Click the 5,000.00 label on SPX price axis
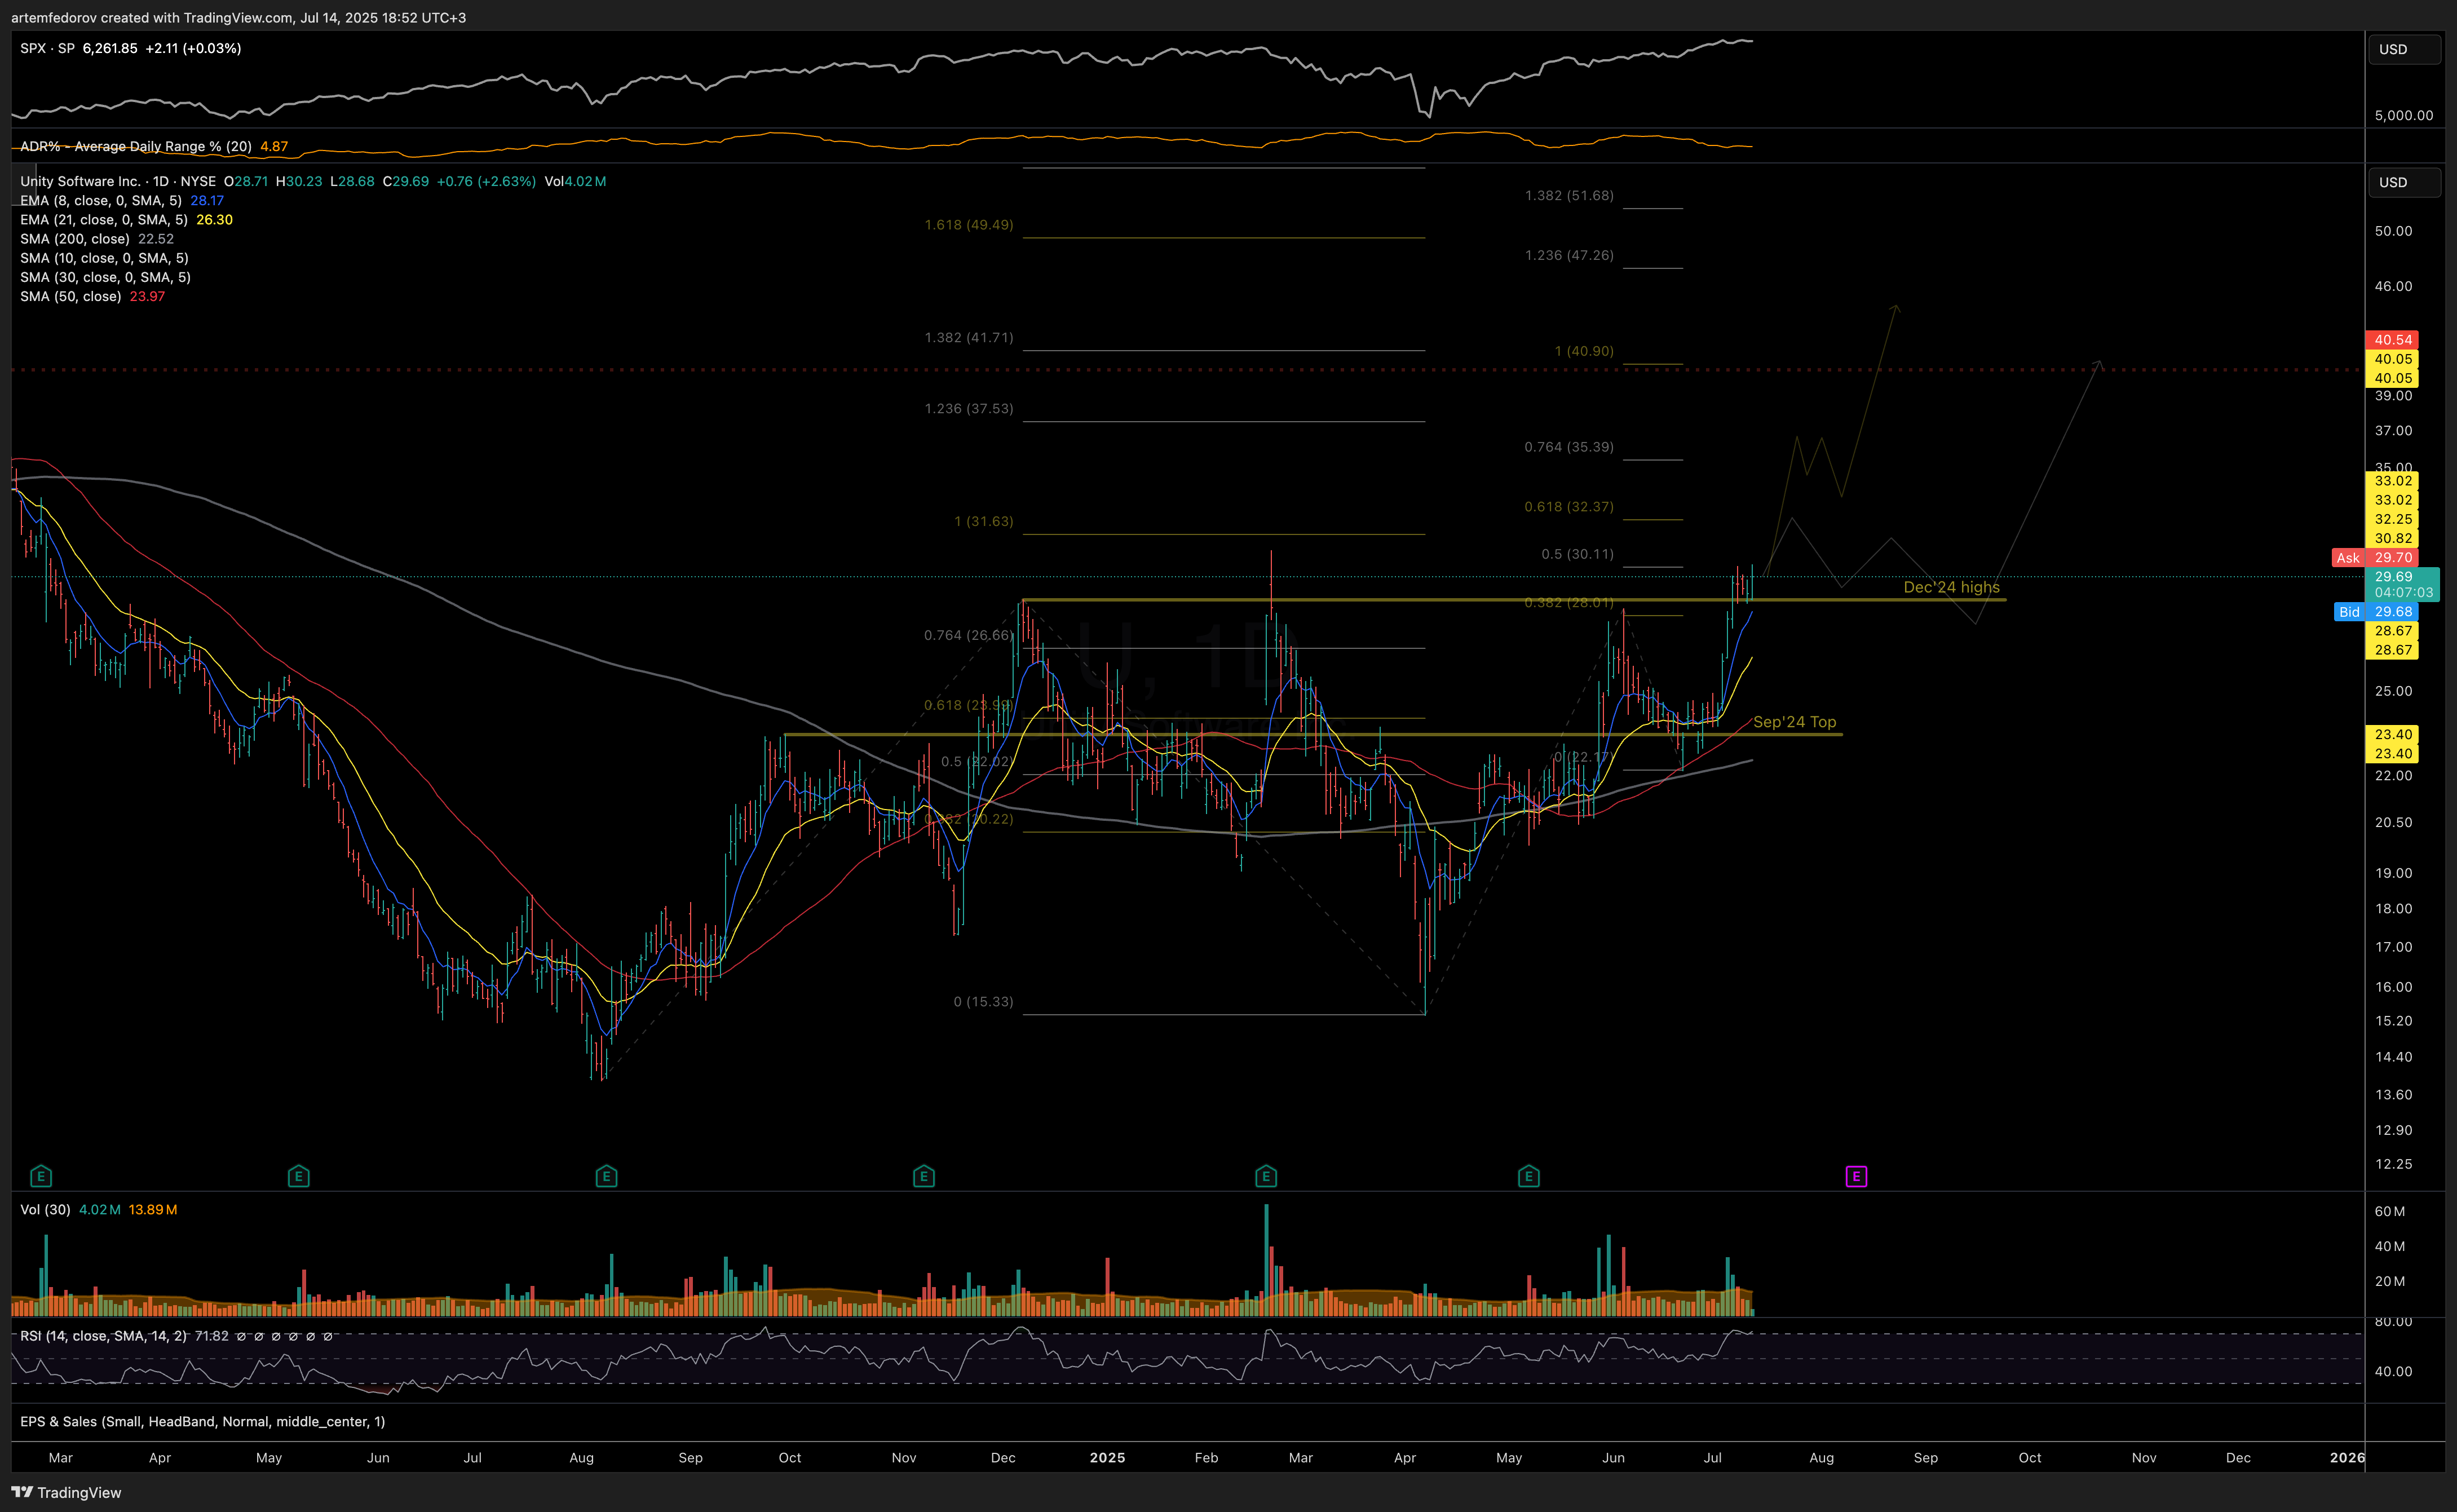The width and height of the screenshot is (2457, 1512). (x=2403, y=115)
